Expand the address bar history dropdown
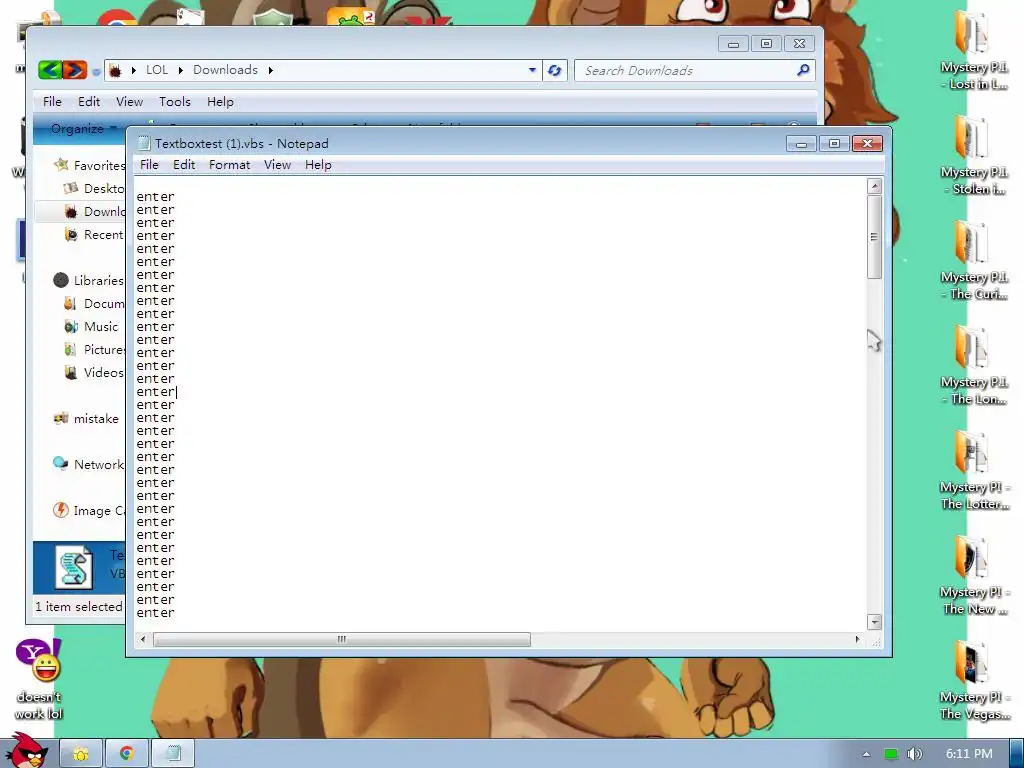 point(532,70)
